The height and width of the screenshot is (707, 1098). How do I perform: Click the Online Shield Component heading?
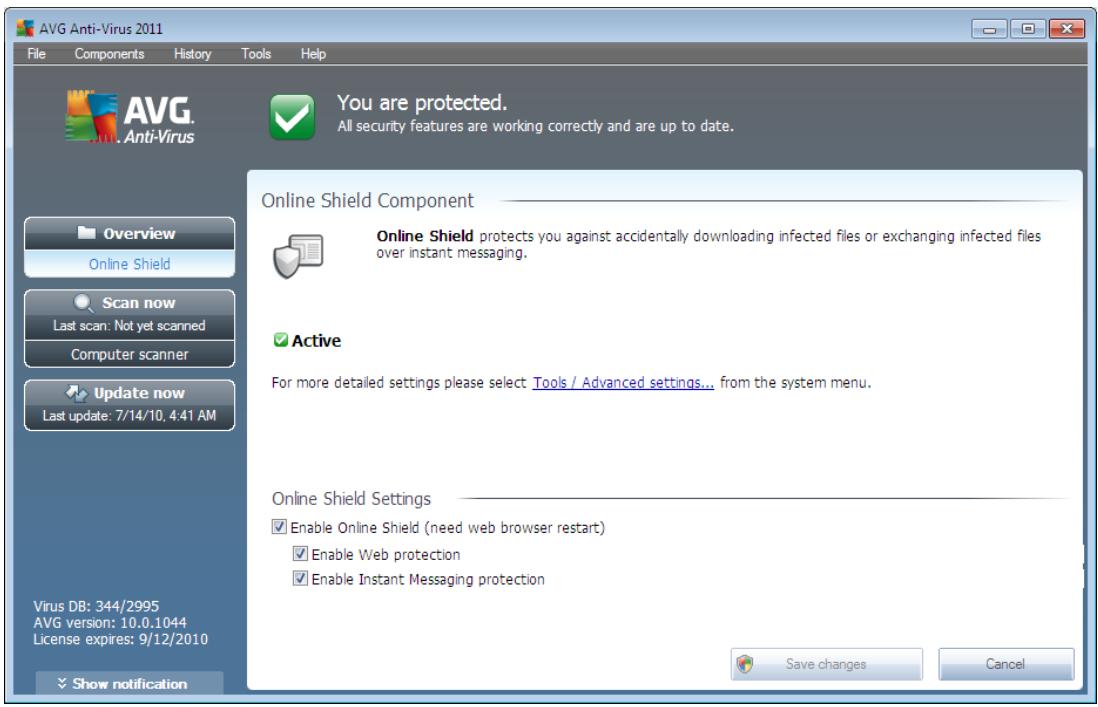pos(368,201)
